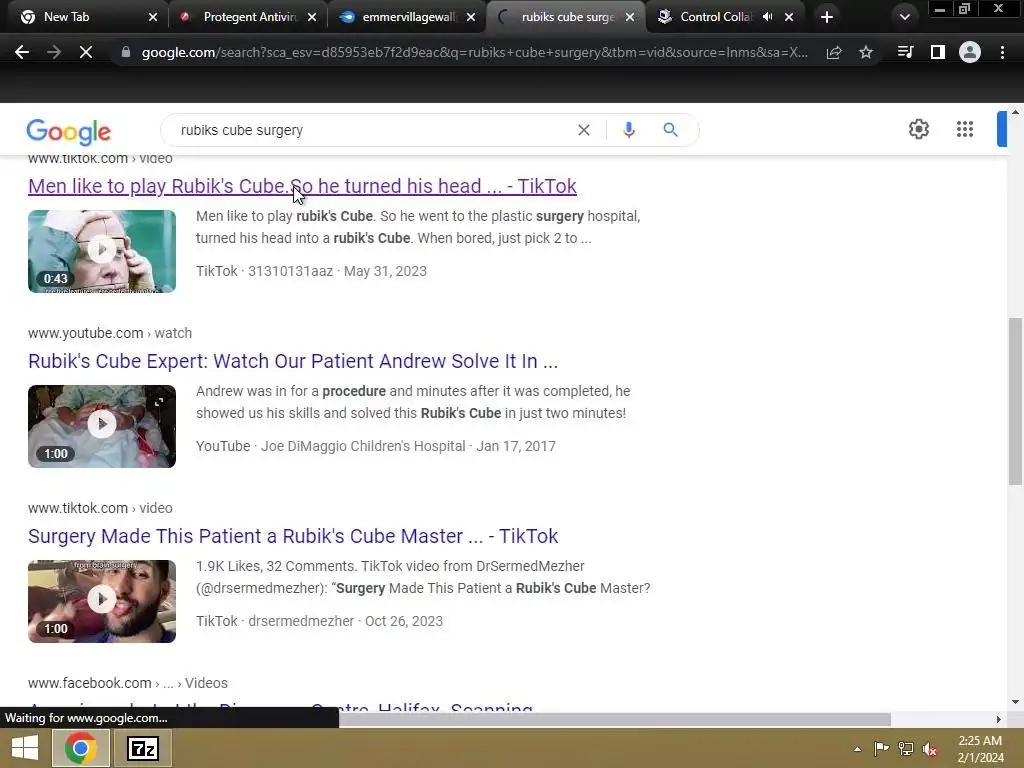
Task: Open network status tray icon
Action: point(906,748)
